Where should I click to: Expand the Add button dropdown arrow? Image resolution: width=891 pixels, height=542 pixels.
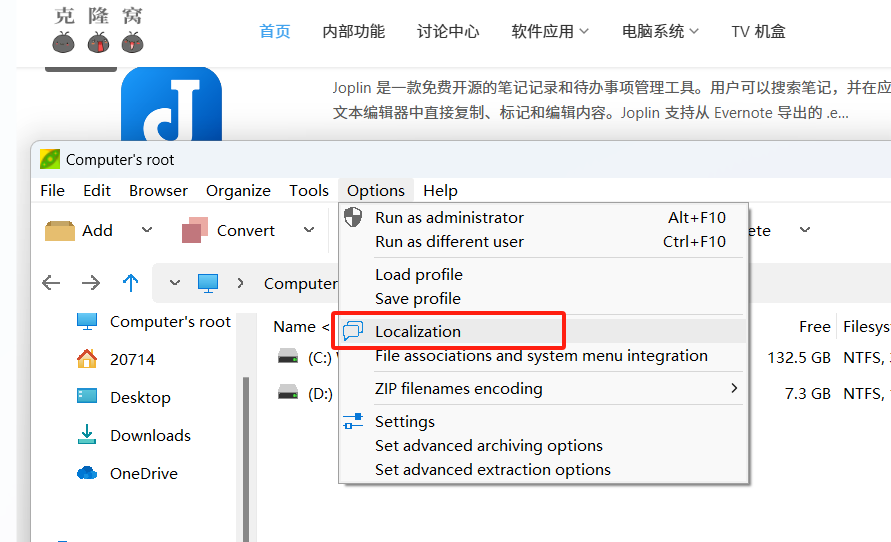coord(147,230)
